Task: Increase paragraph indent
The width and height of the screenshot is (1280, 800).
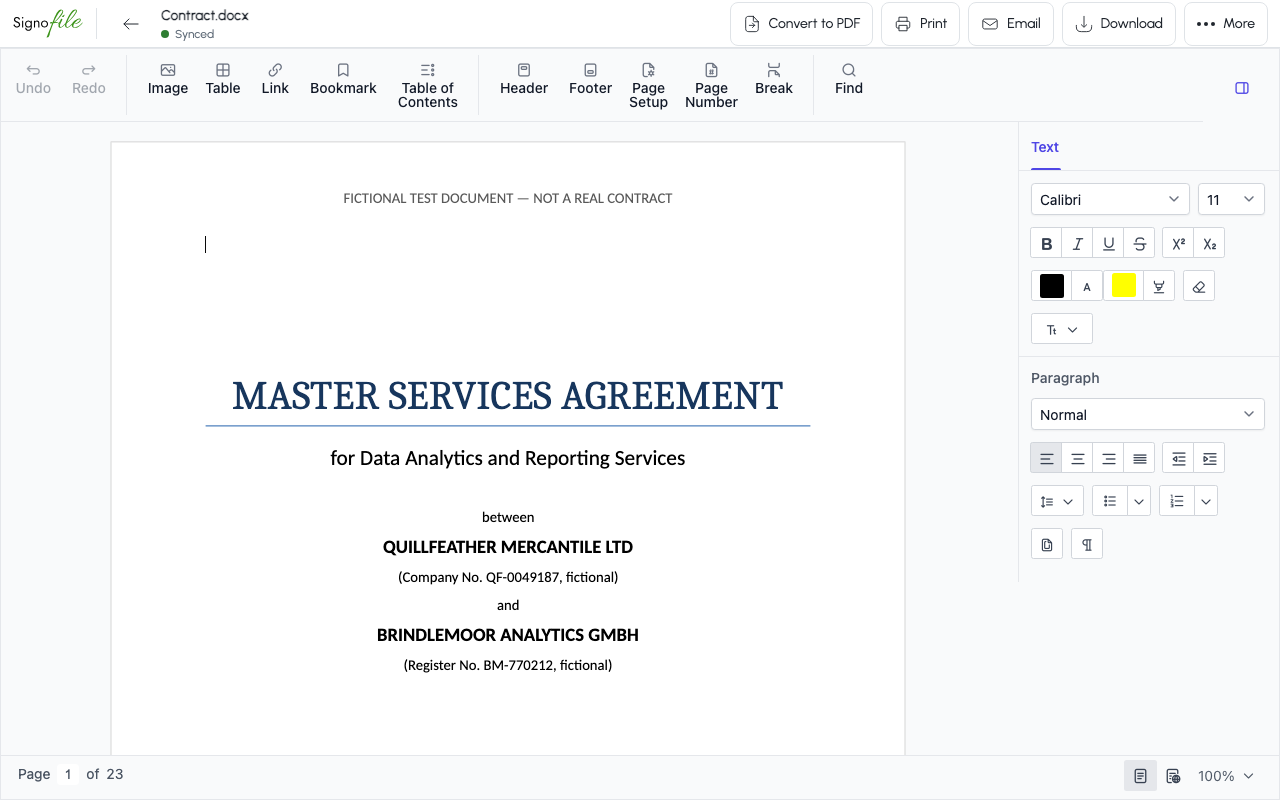Action: (1209, 458)
